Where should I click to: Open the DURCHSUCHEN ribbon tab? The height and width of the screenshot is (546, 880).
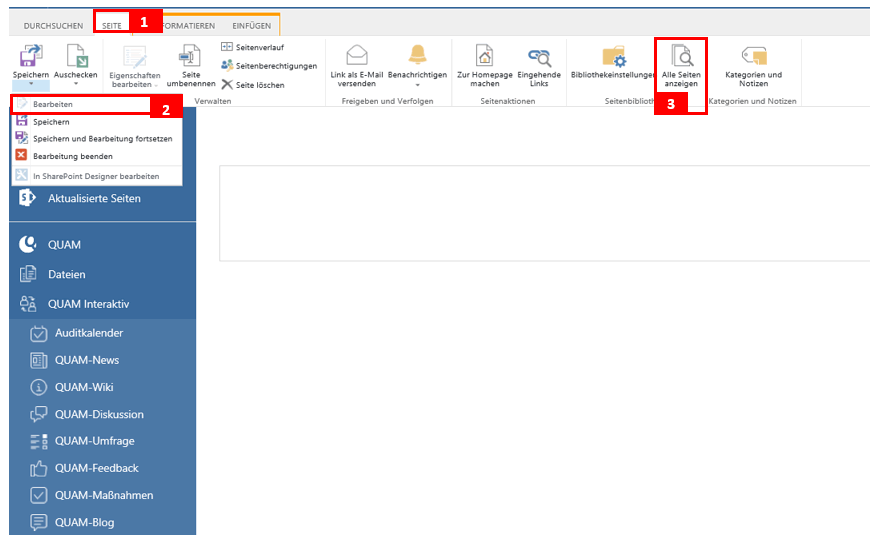53,26
